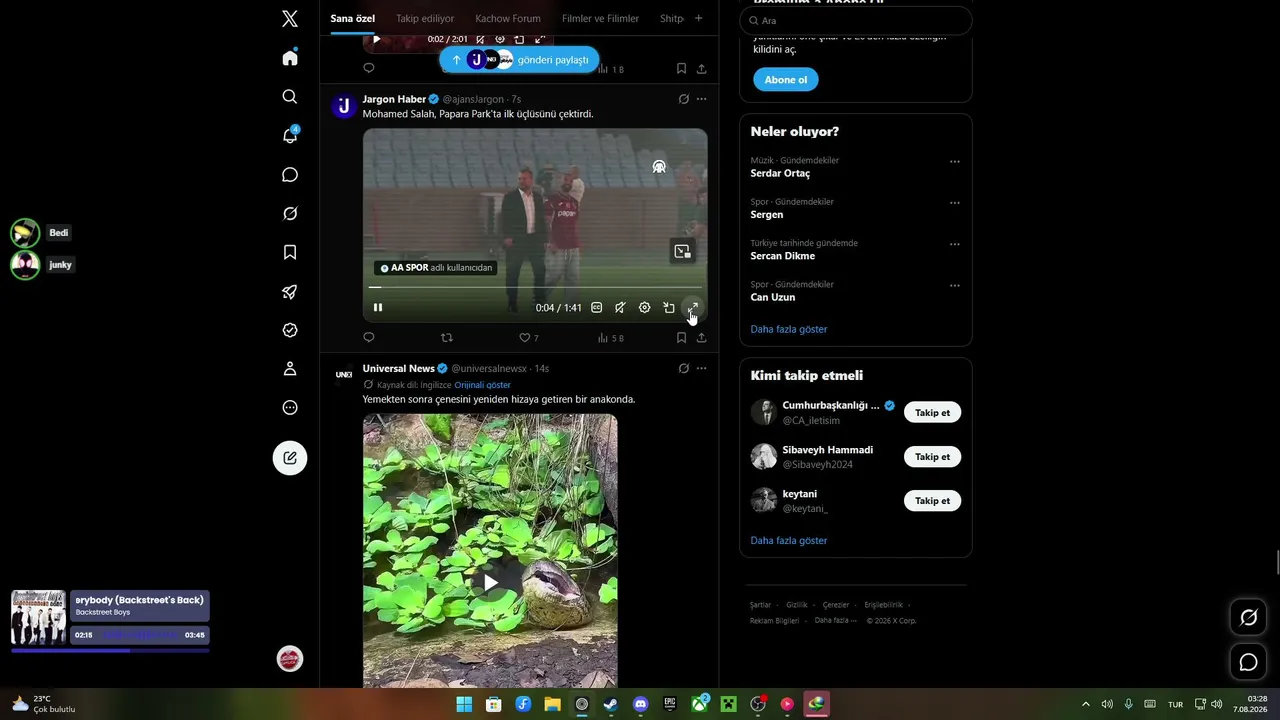Open Messages in the X sidebar
Viewport: 1280px width, 720px height.
(x=290, y=175)
